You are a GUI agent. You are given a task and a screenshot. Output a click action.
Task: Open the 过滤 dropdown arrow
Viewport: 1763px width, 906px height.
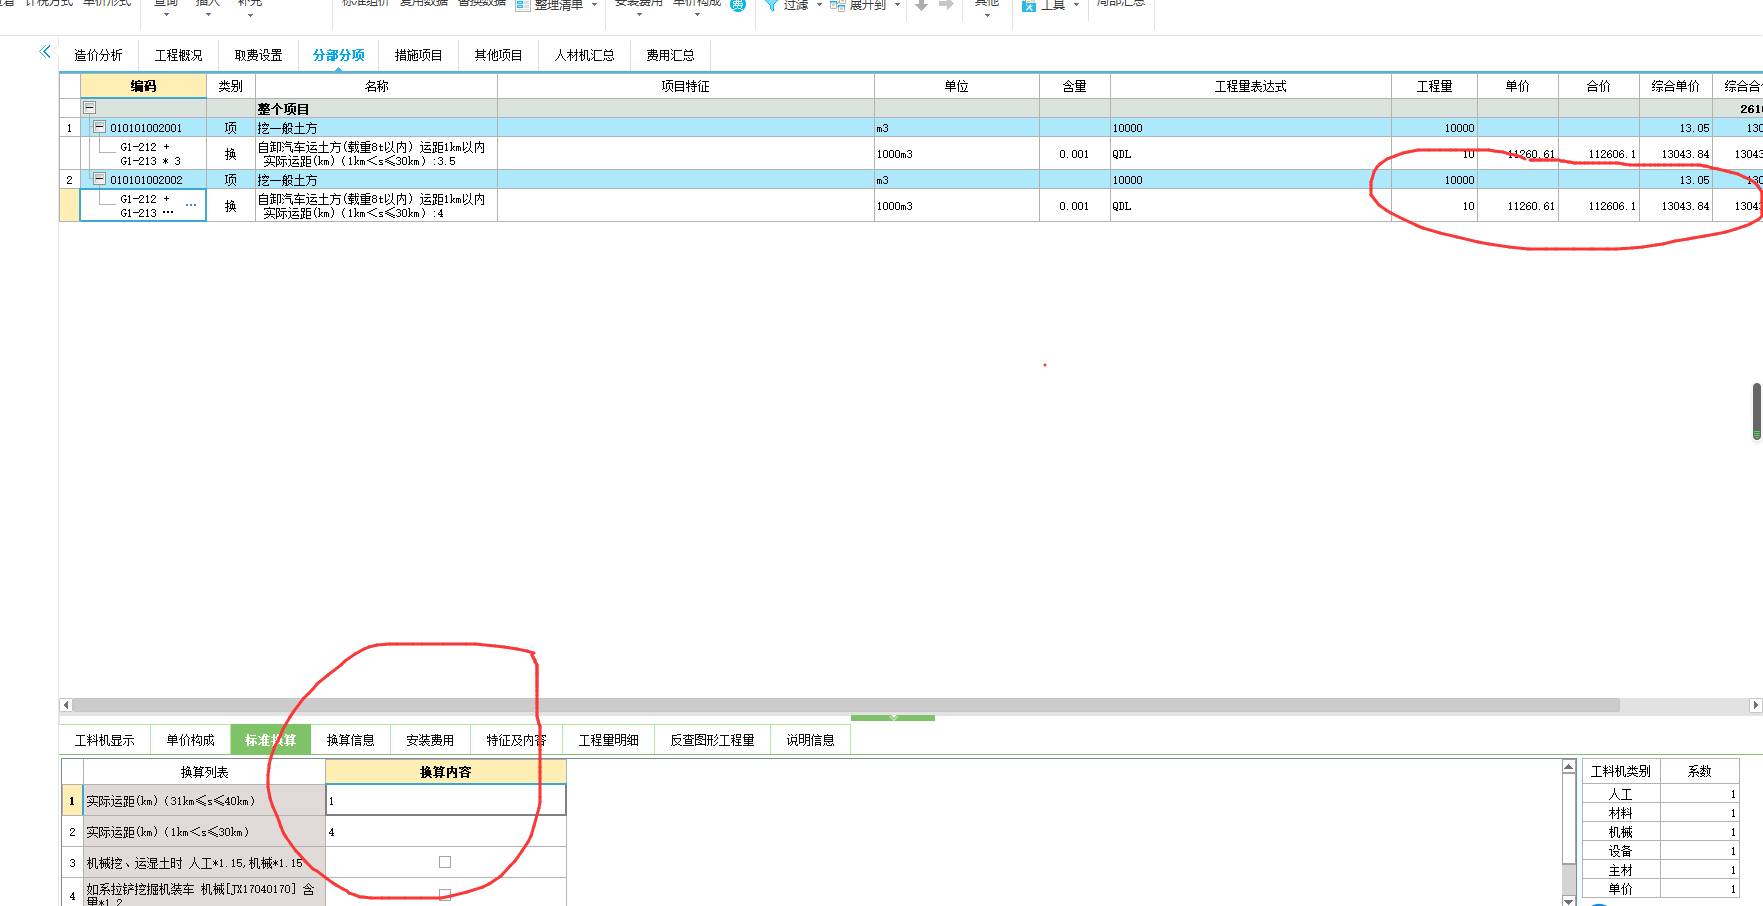coord(819,5)
